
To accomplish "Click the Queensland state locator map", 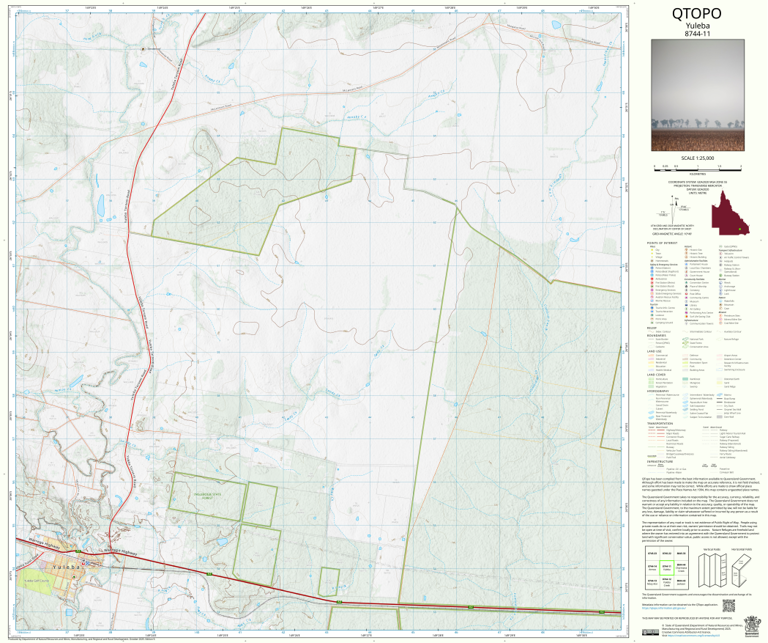I will click(x=730, y=214).
